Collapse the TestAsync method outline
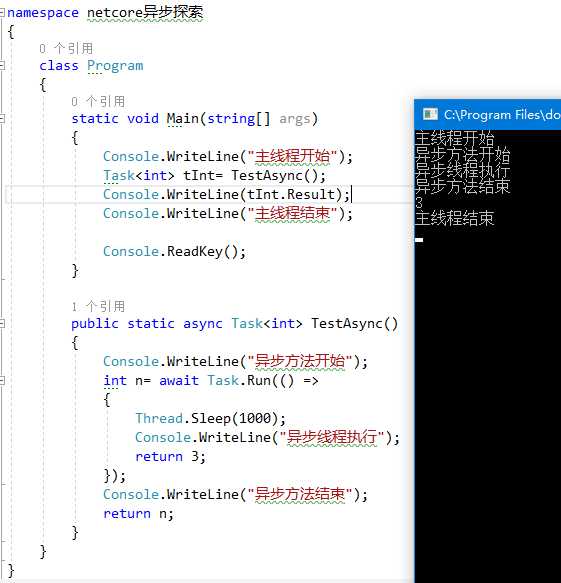The width and height of the screenshot is (561, 583). click(2, 323)
